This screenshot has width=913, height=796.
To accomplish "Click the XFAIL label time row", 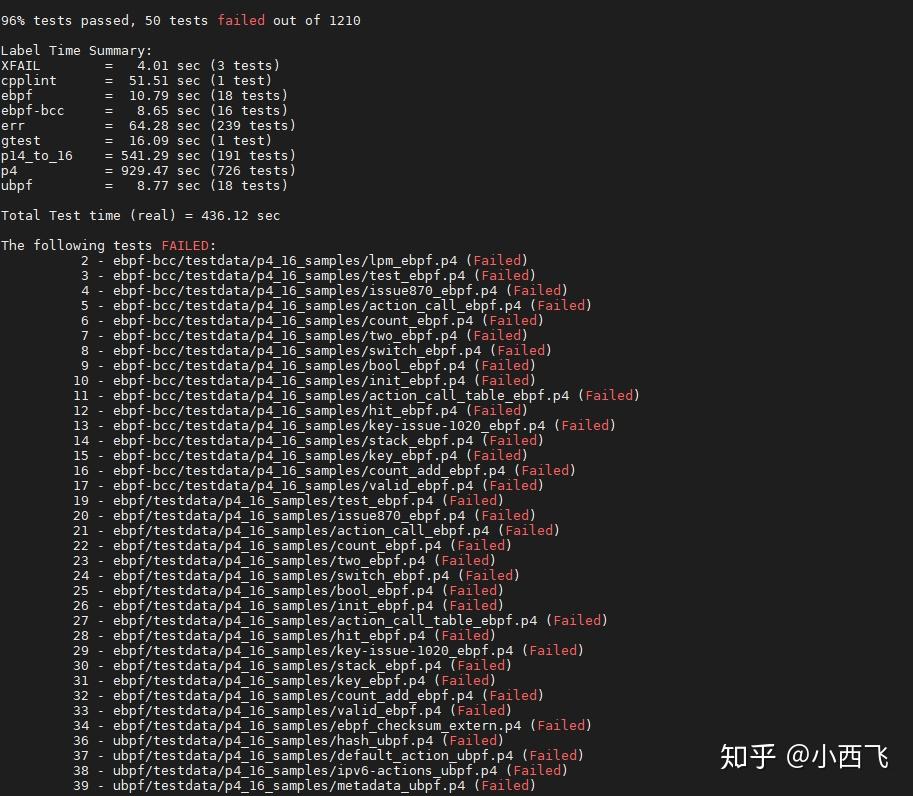I will pos(140,65).
